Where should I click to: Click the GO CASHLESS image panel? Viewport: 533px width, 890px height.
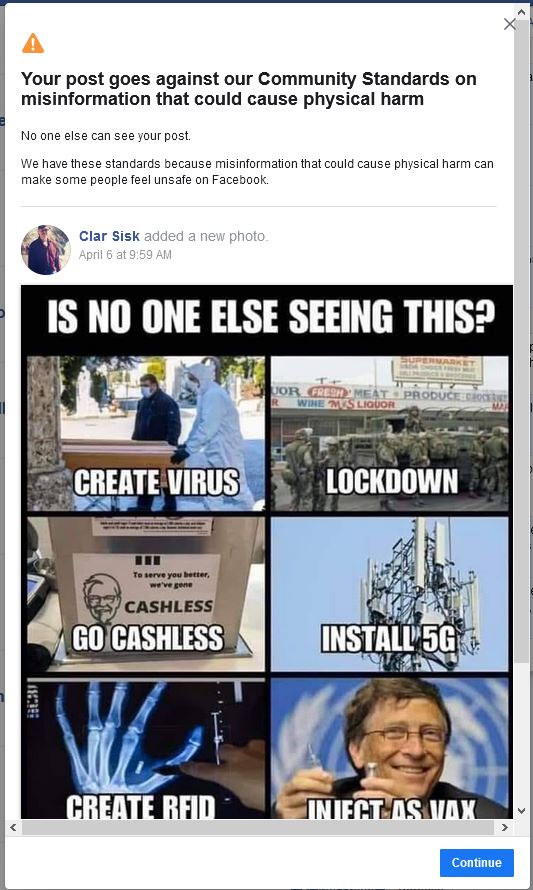pos(146,594)
